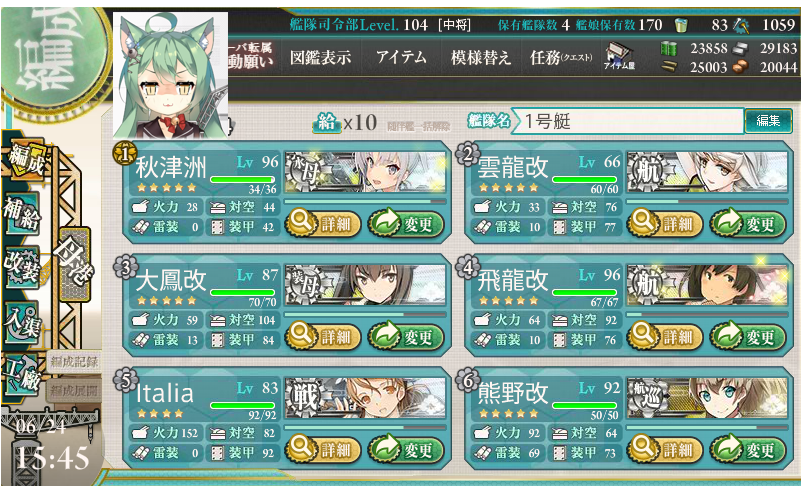Open 図鑑表示 in the top menu

[x=320, y=57]
